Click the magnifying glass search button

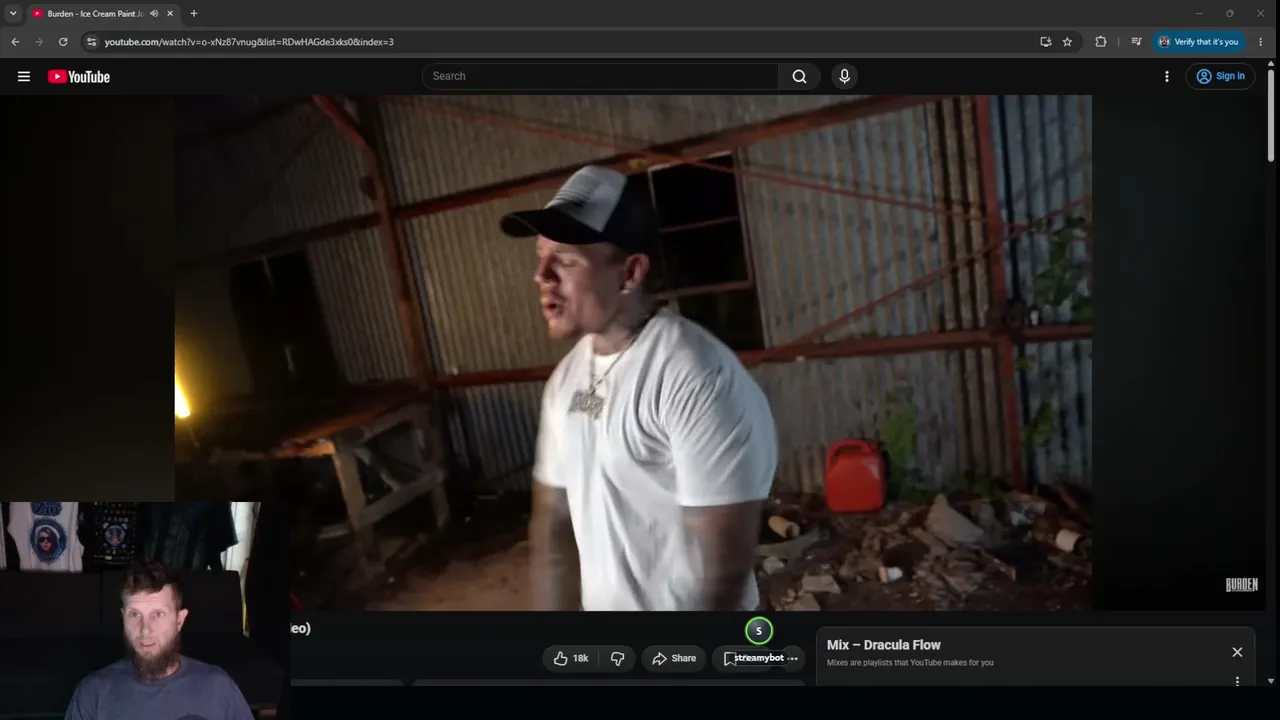pyautogui.click(x=799, y=76)
